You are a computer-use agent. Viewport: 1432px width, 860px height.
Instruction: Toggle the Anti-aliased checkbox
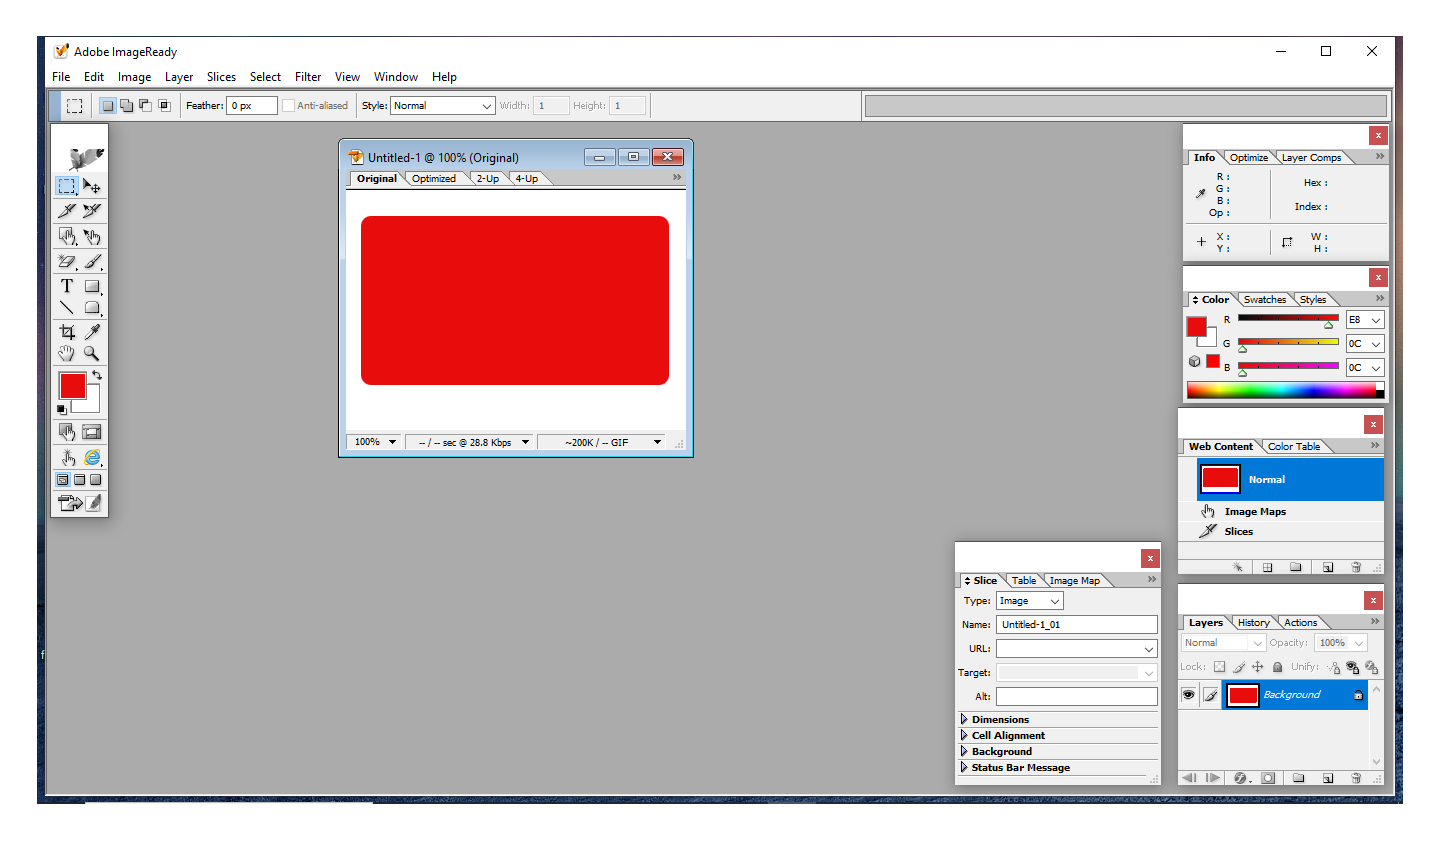(x=288, y=106)
